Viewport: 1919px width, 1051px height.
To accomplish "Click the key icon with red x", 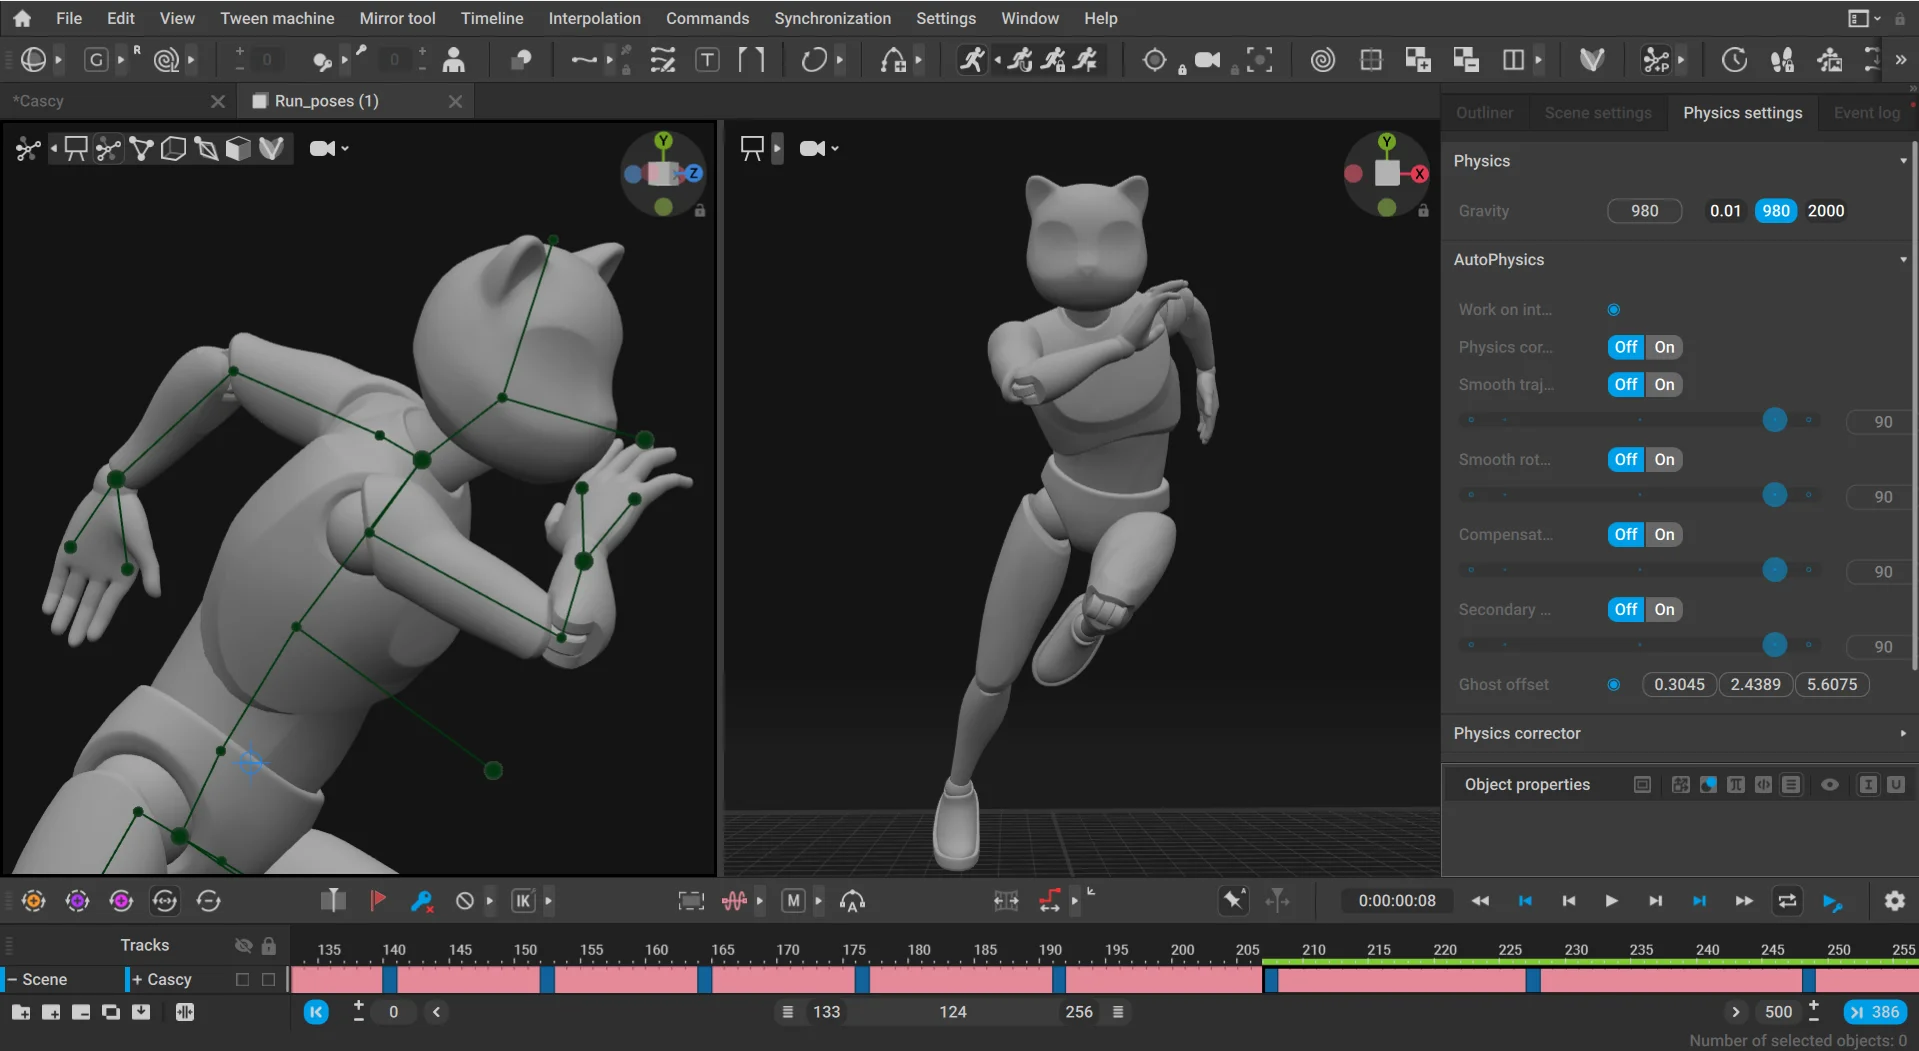I will (421, 901).
